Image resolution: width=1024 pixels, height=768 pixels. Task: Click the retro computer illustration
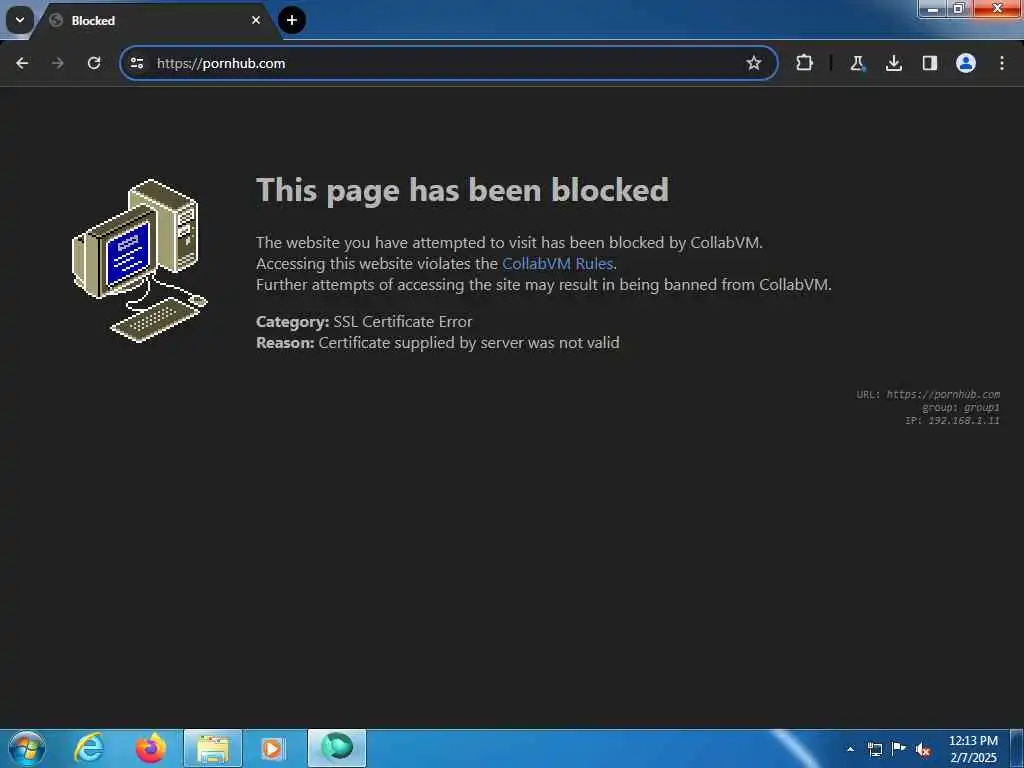pyautogui.click(x=139, y=260)
